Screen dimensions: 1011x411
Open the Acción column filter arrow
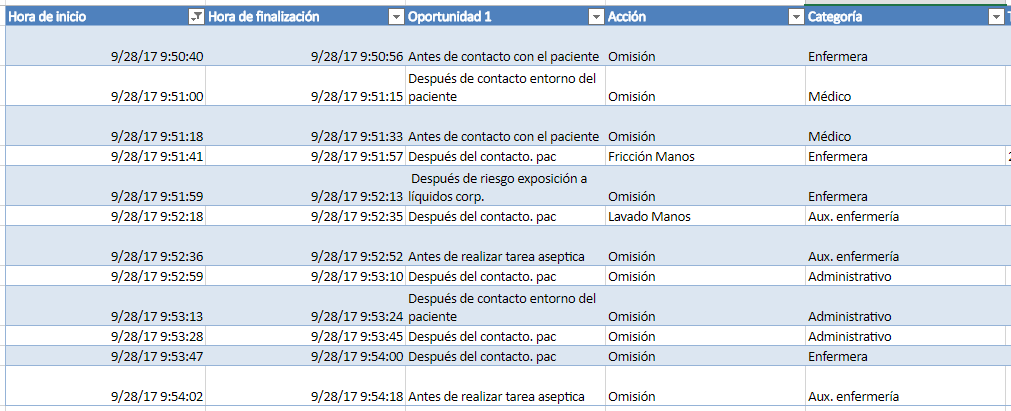pos(796,17)
